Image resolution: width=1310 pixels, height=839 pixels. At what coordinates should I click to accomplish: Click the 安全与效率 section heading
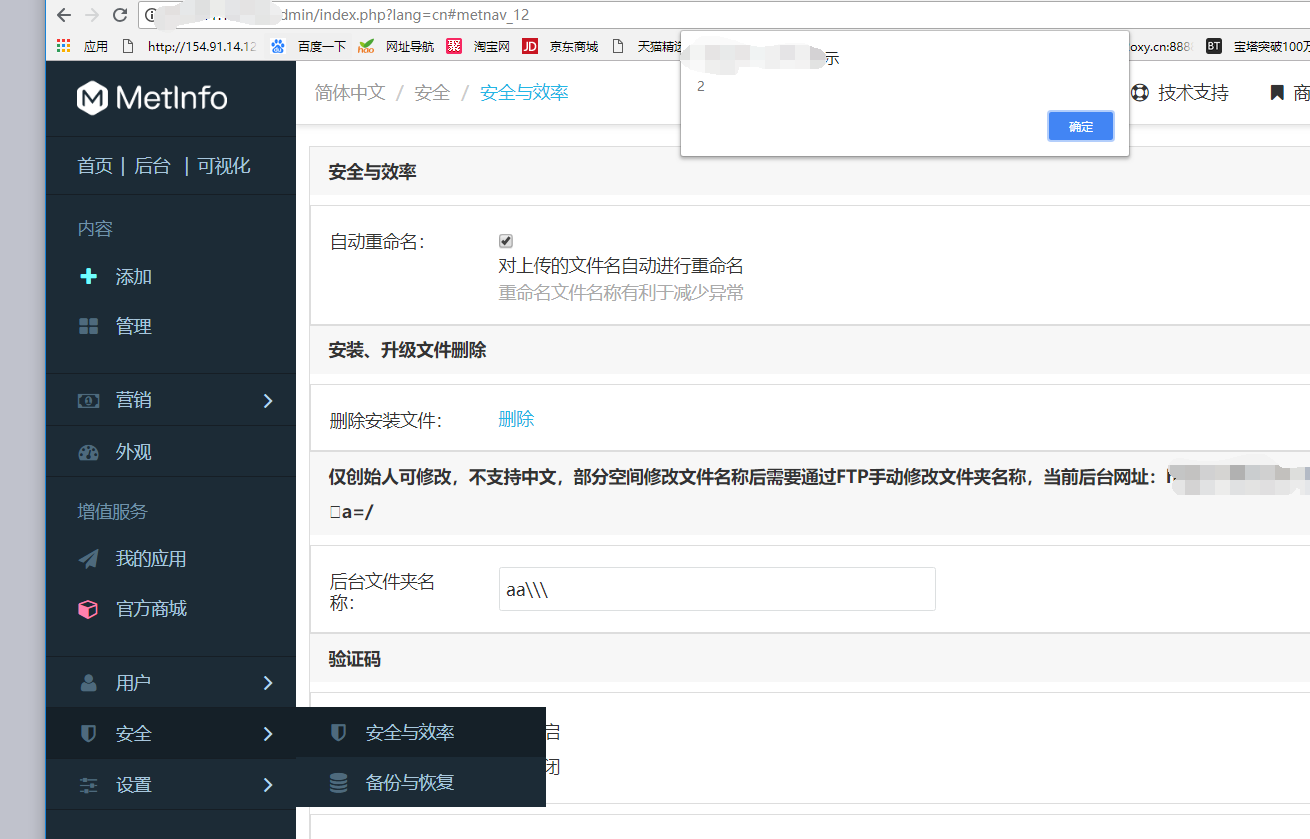pyautogui.click(x=373, y=172)
